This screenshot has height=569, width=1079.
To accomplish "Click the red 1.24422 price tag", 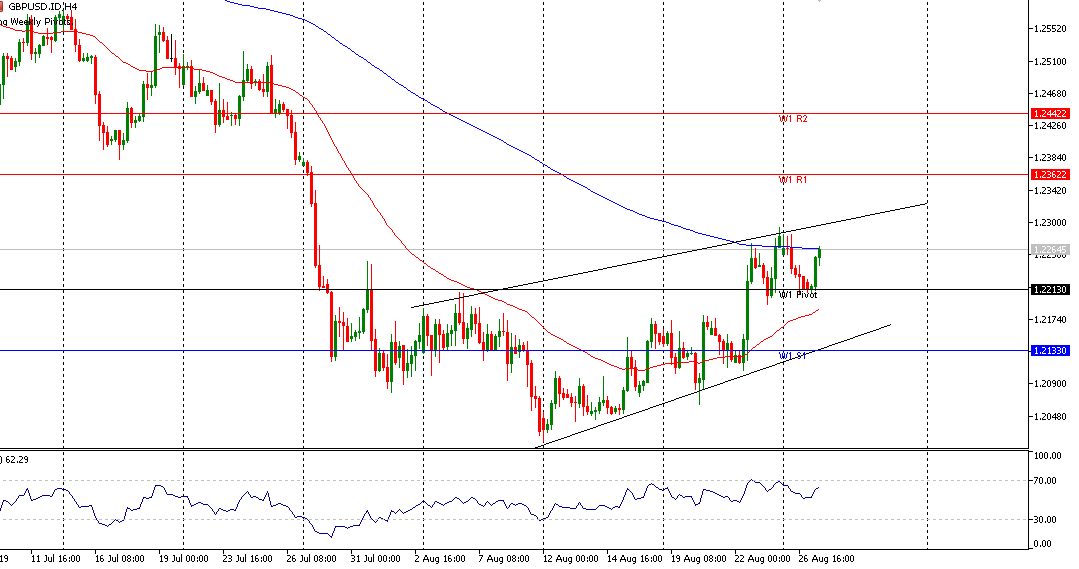I will [x=1050, y=114].
